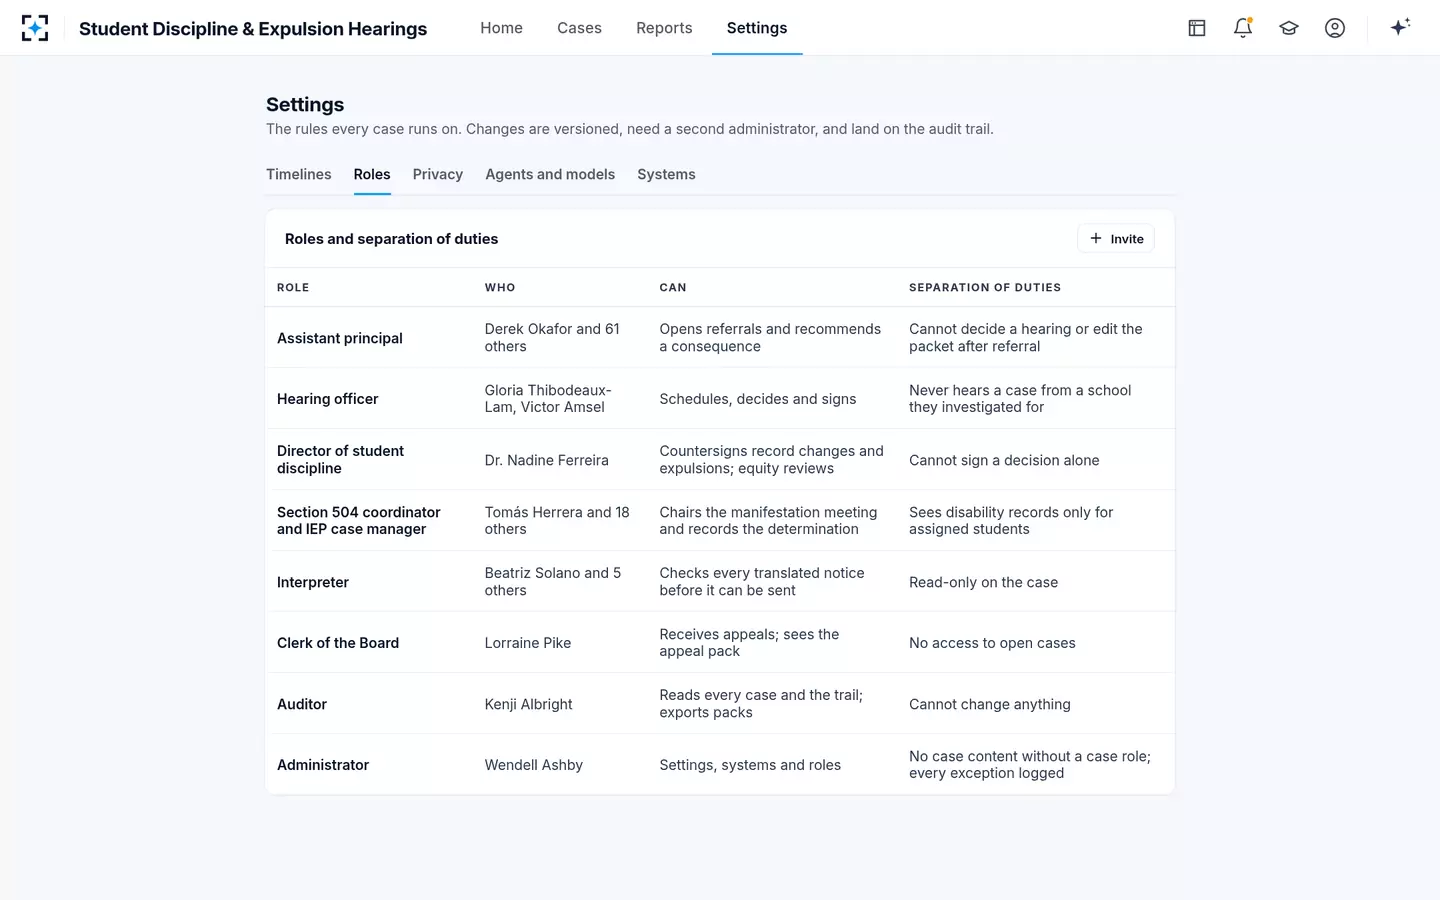Click 'Gloria Thibodeaux-Lam, Victor Amsel' cell
This screenshot has width=1440, height=900.
click(548, 399)
